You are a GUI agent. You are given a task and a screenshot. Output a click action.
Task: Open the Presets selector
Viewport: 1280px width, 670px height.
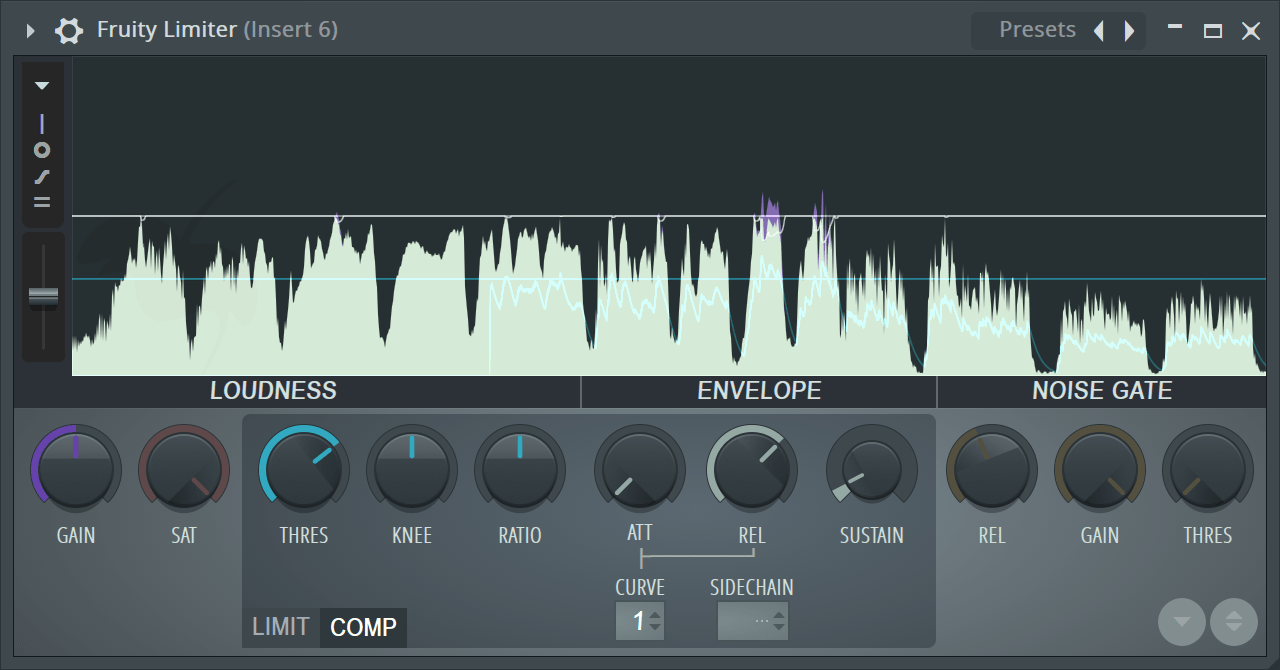1037,29
